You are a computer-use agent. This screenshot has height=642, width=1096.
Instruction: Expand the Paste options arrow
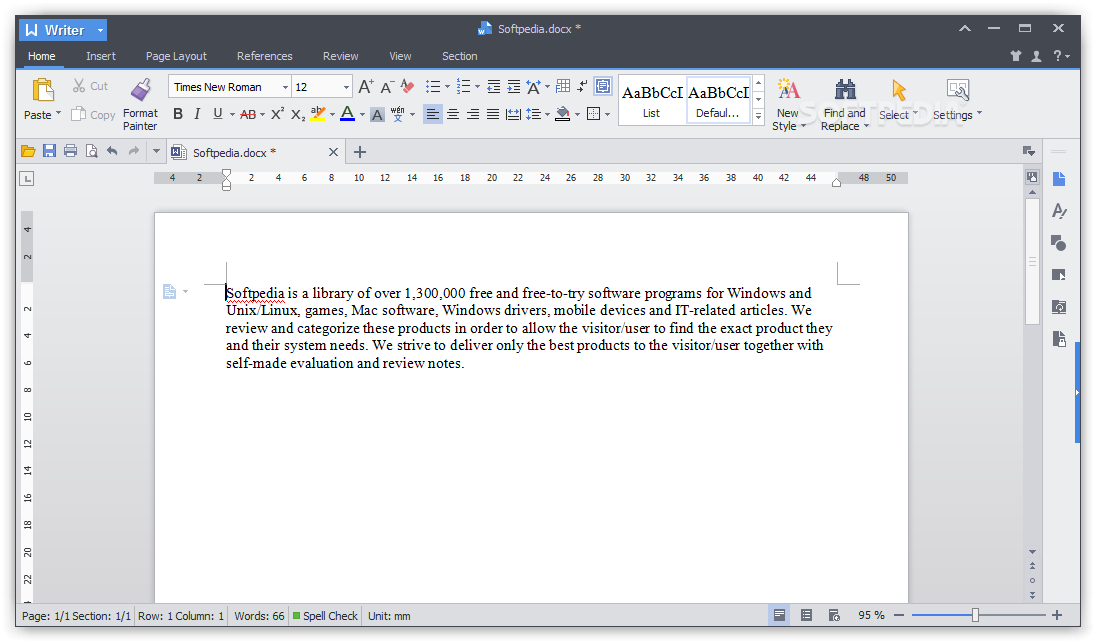tap(59, 113)
